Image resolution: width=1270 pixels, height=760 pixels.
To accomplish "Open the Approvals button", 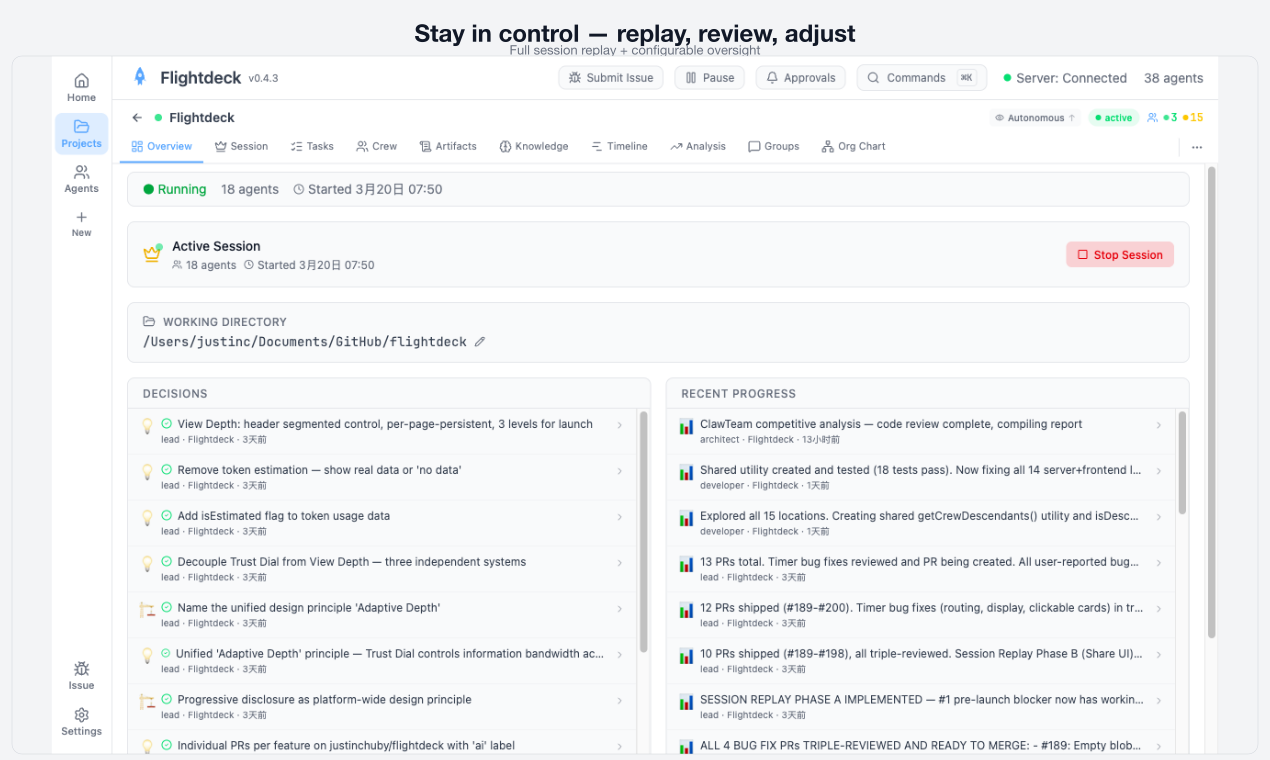I will (x=801, y=78).
